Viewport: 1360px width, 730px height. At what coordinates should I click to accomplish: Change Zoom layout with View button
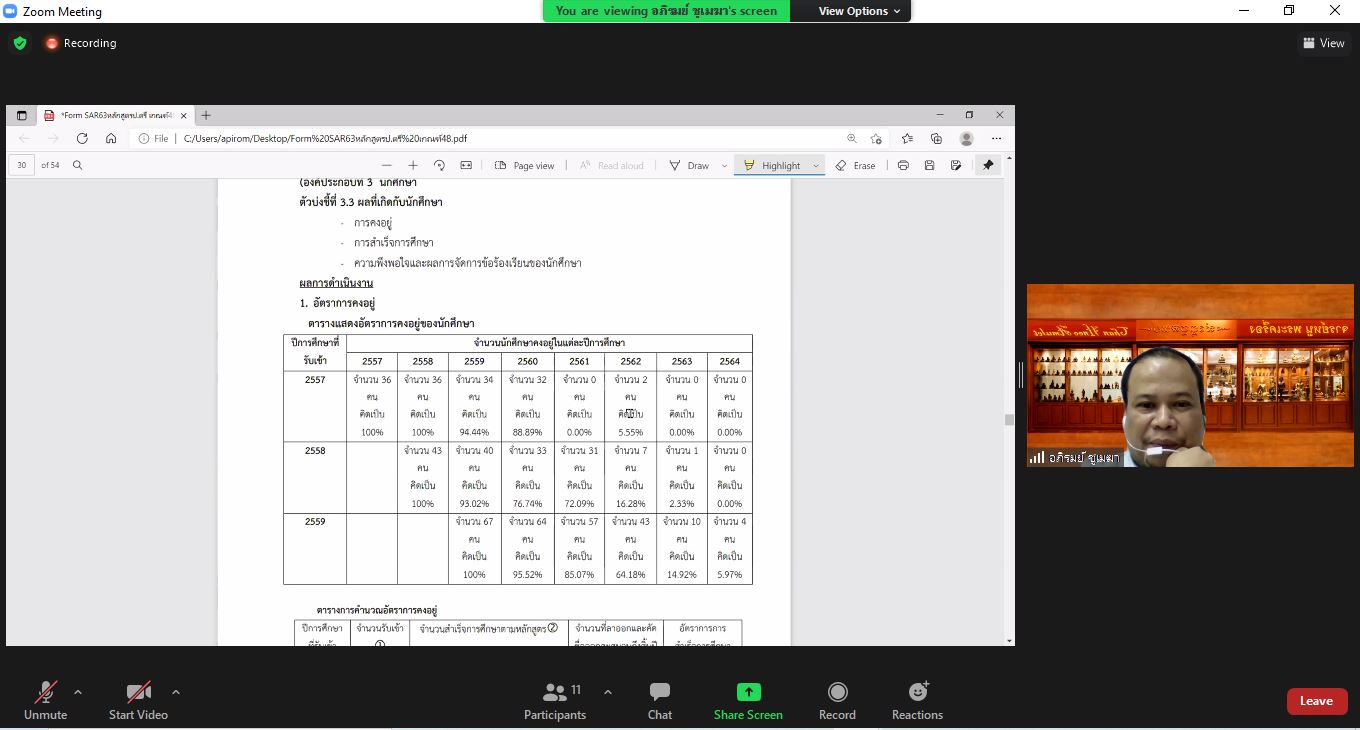pos(1323,43)
